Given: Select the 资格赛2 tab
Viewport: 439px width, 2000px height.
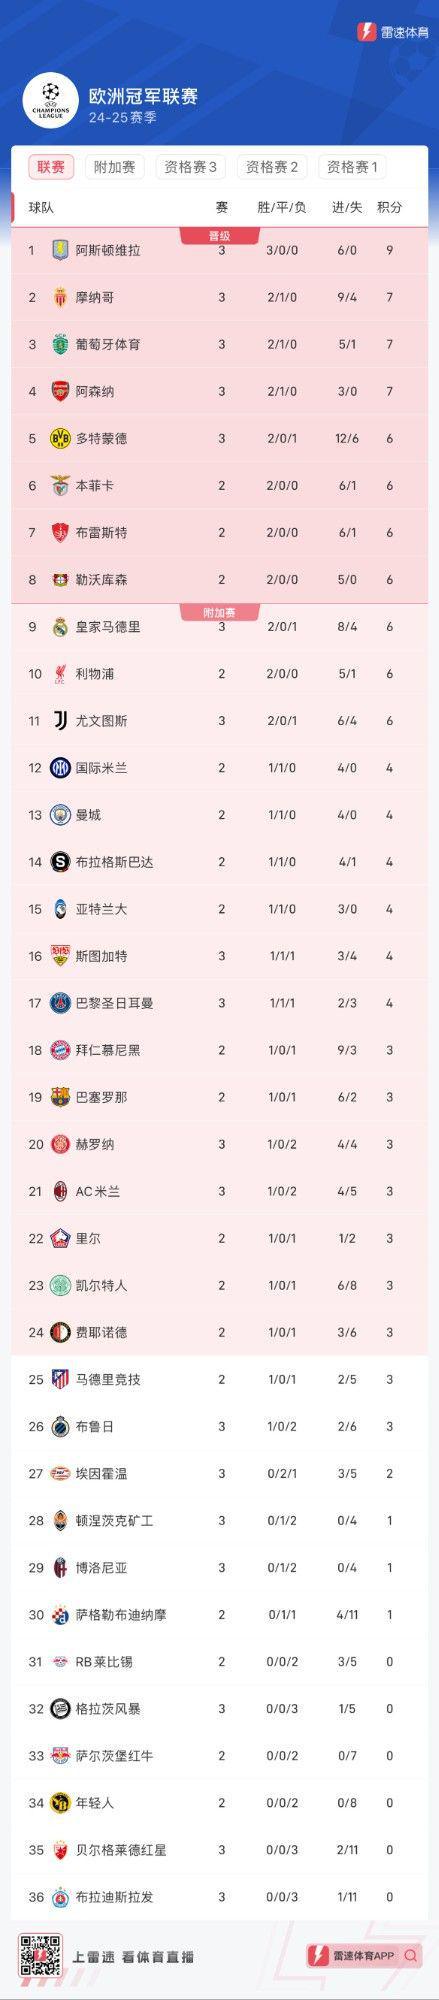Looking at the screenshot, I should coord(272,167).
